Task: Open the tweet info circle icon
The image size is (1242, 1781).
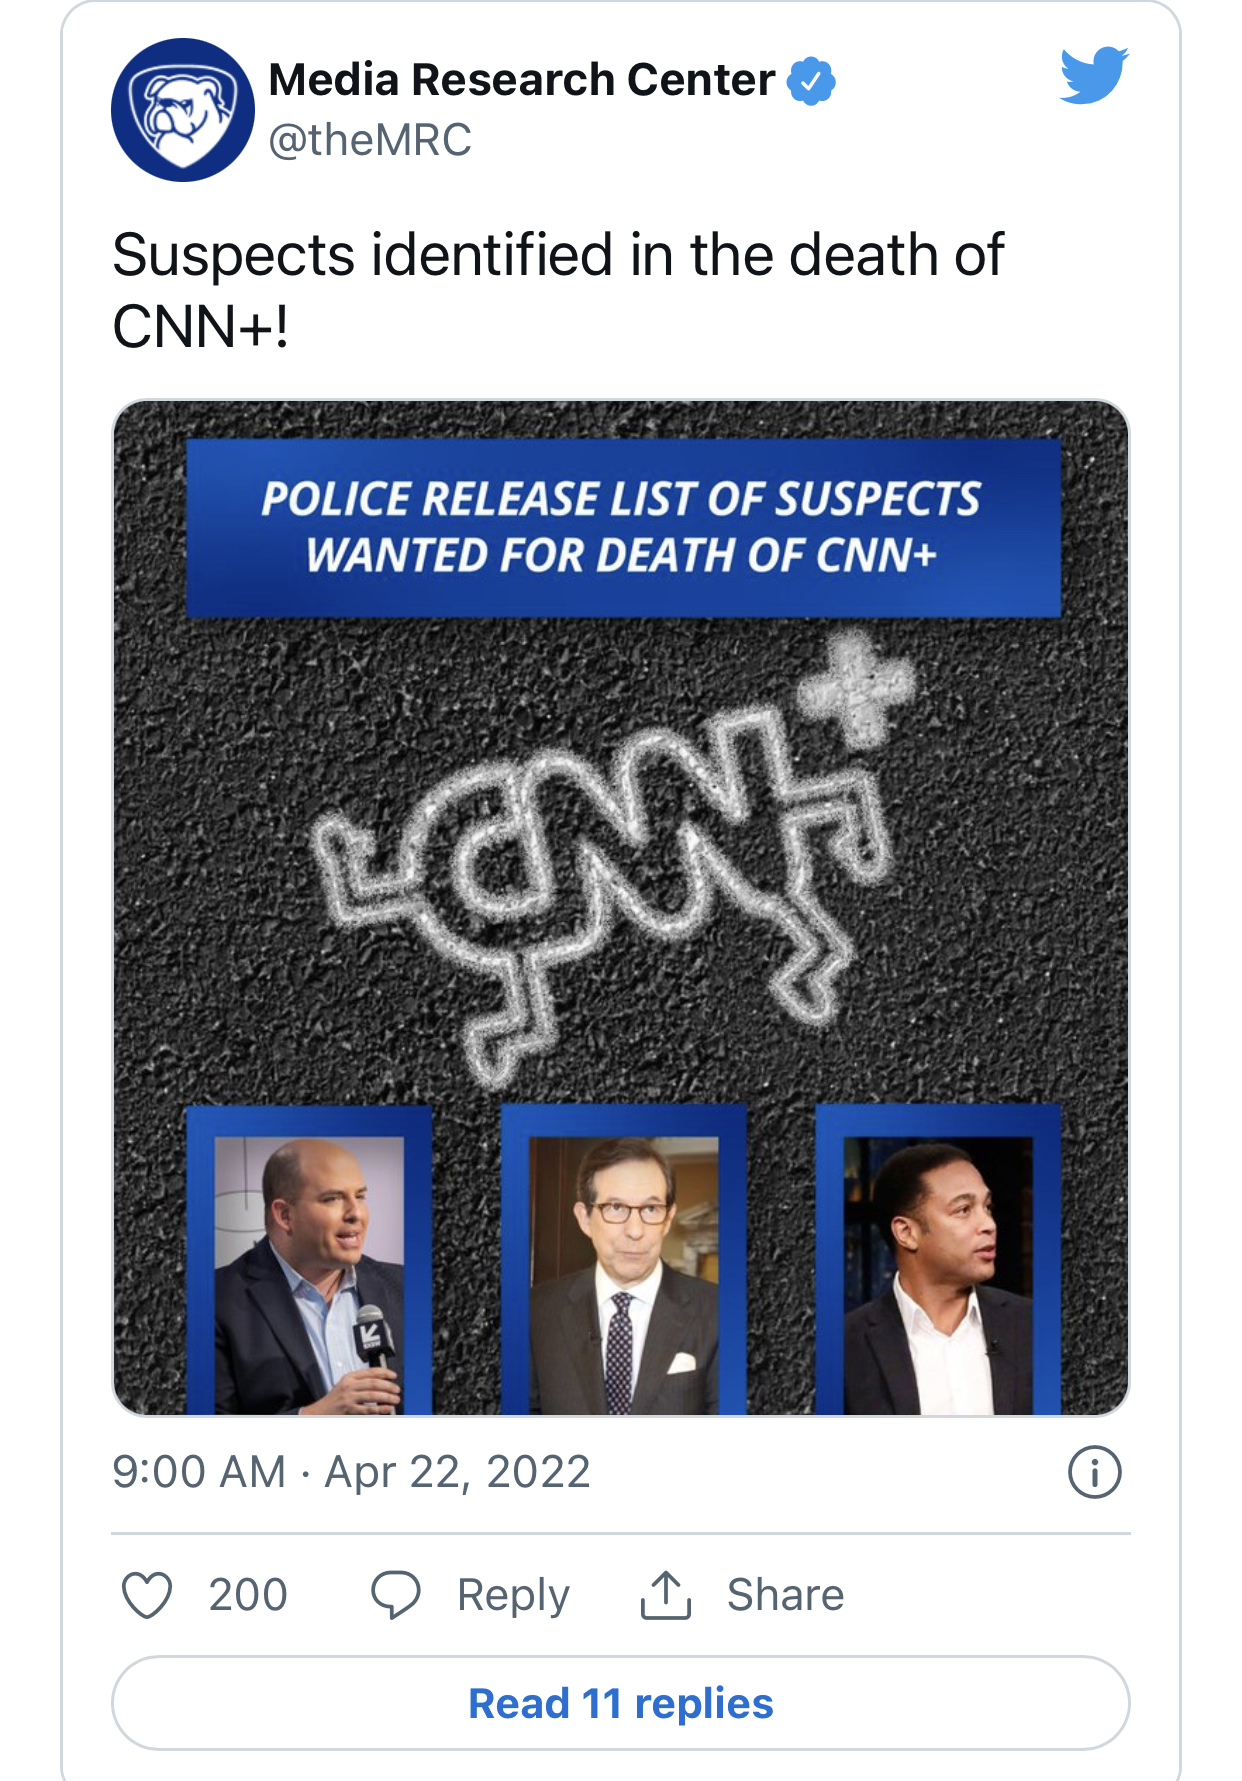Action: coord(1095,1472)
